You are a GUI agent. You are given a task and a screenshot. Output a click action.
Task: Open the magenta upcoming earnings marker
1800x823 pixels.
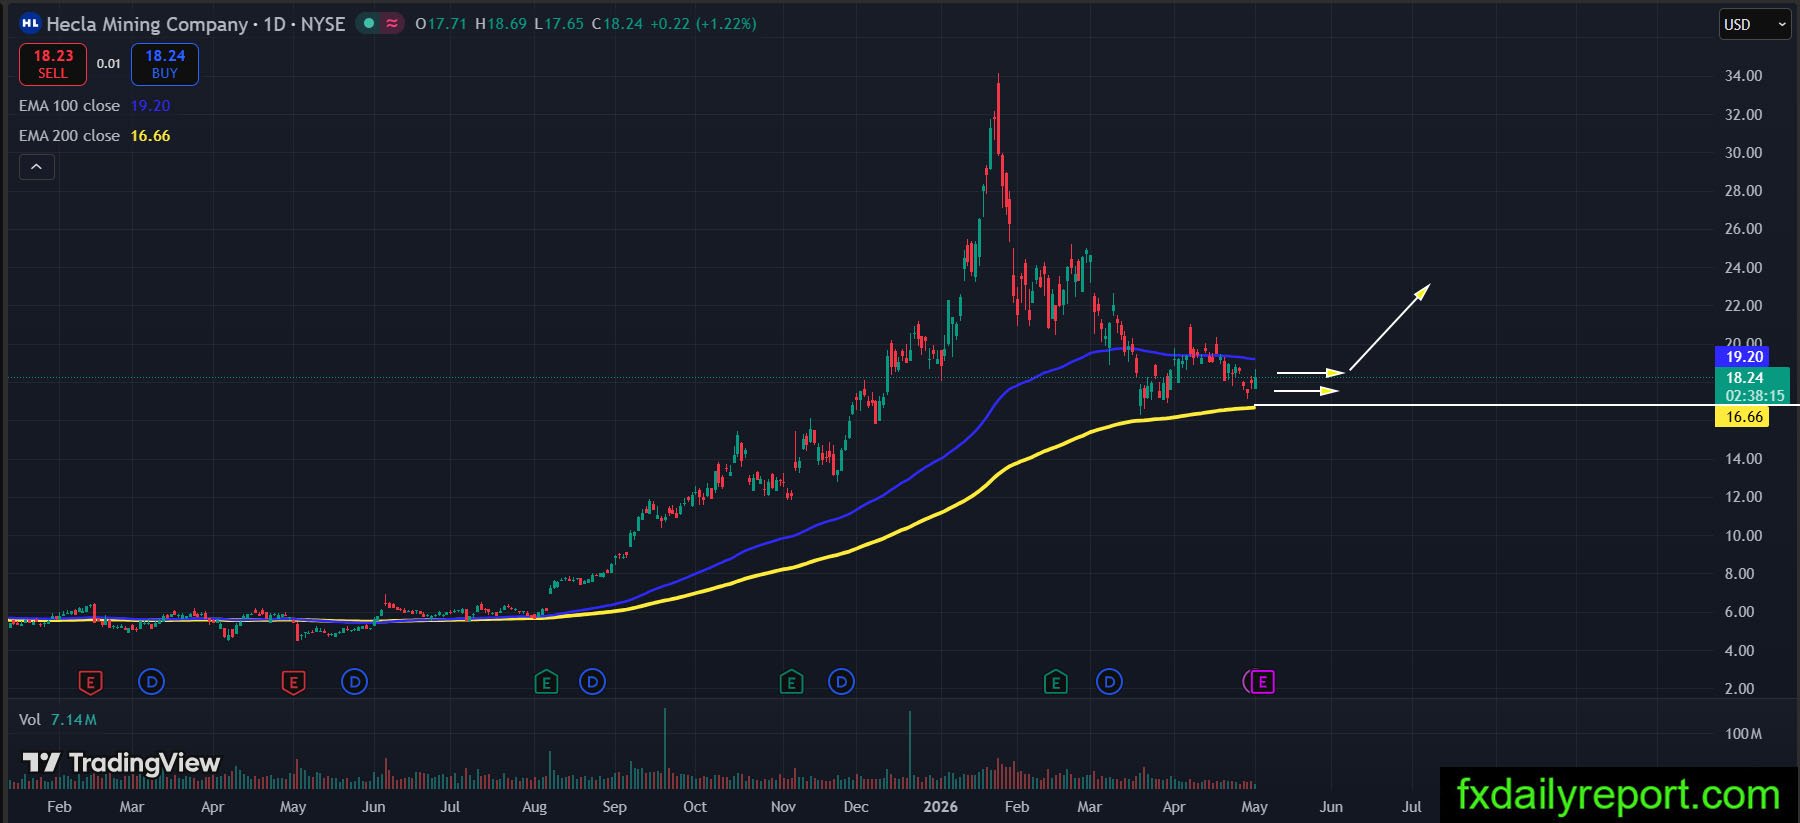click(1262, 683)
